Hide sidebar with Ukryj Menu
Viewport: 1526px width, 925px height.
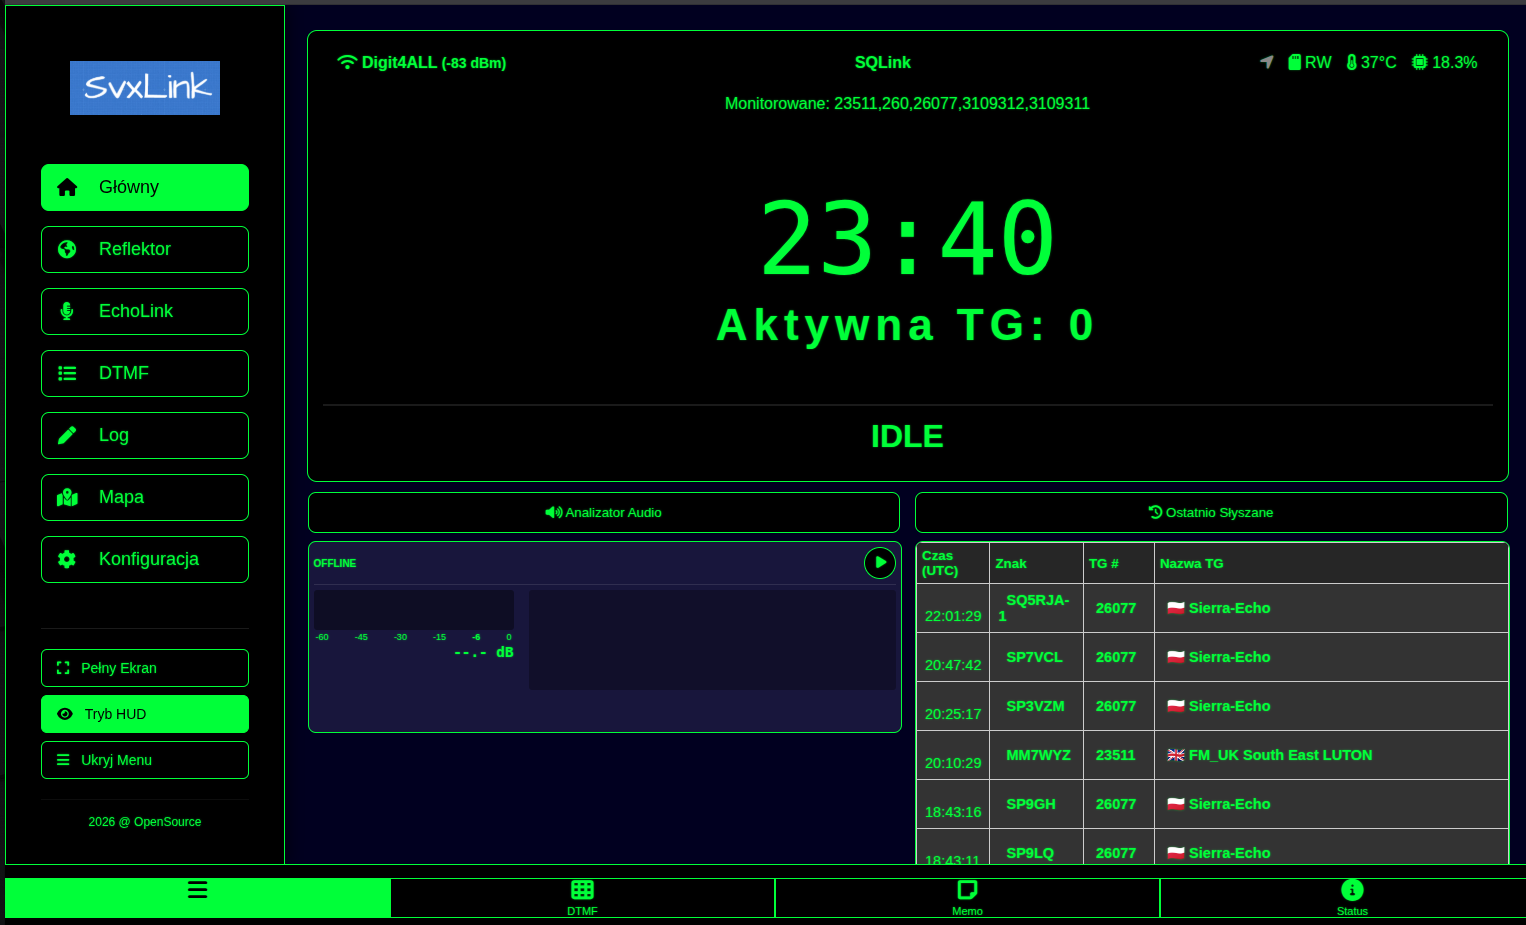point(145,760)
